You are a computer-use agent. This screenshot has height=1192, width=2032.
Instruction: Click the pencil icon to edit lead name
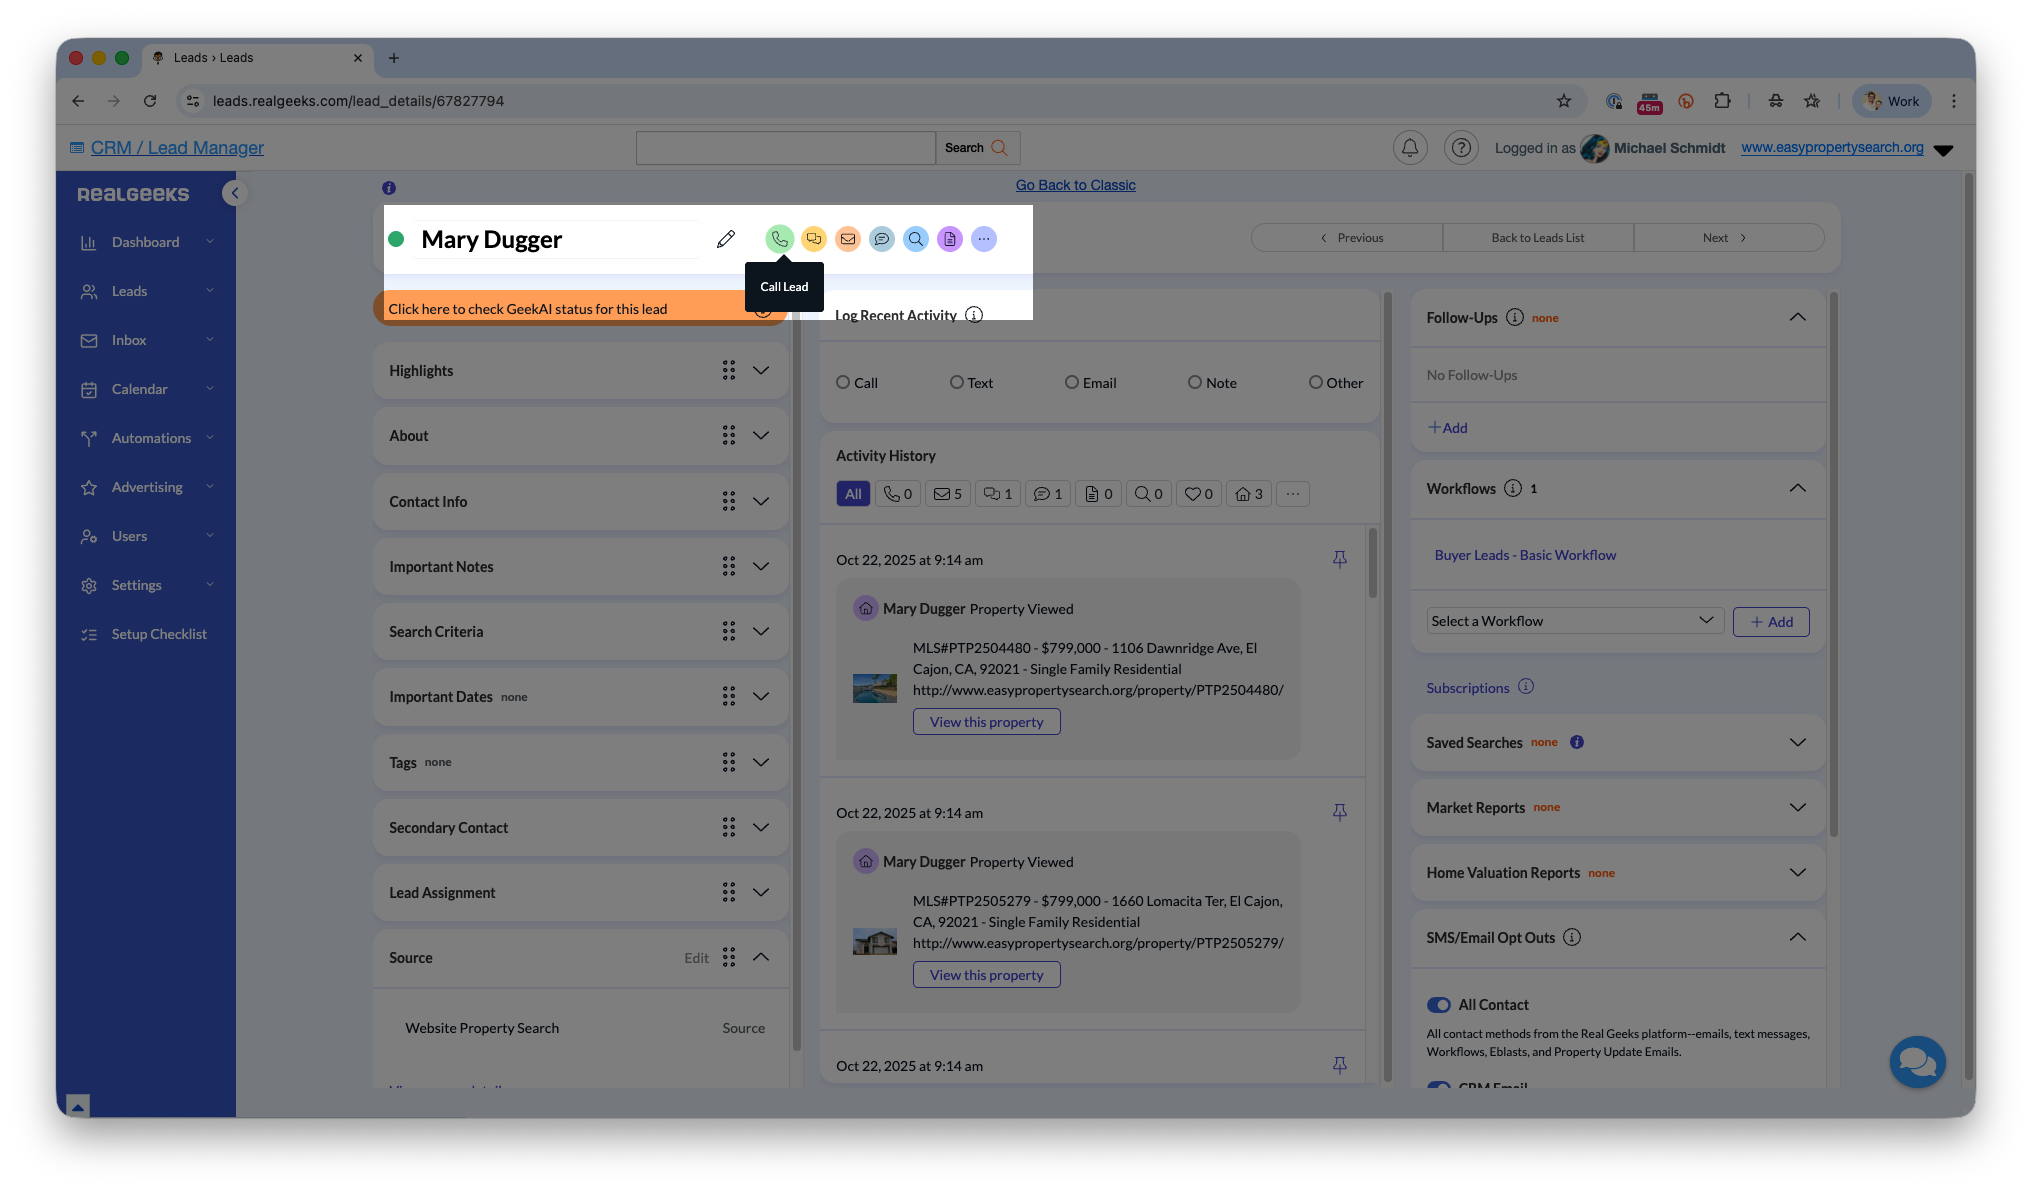[x=726, y=239]
